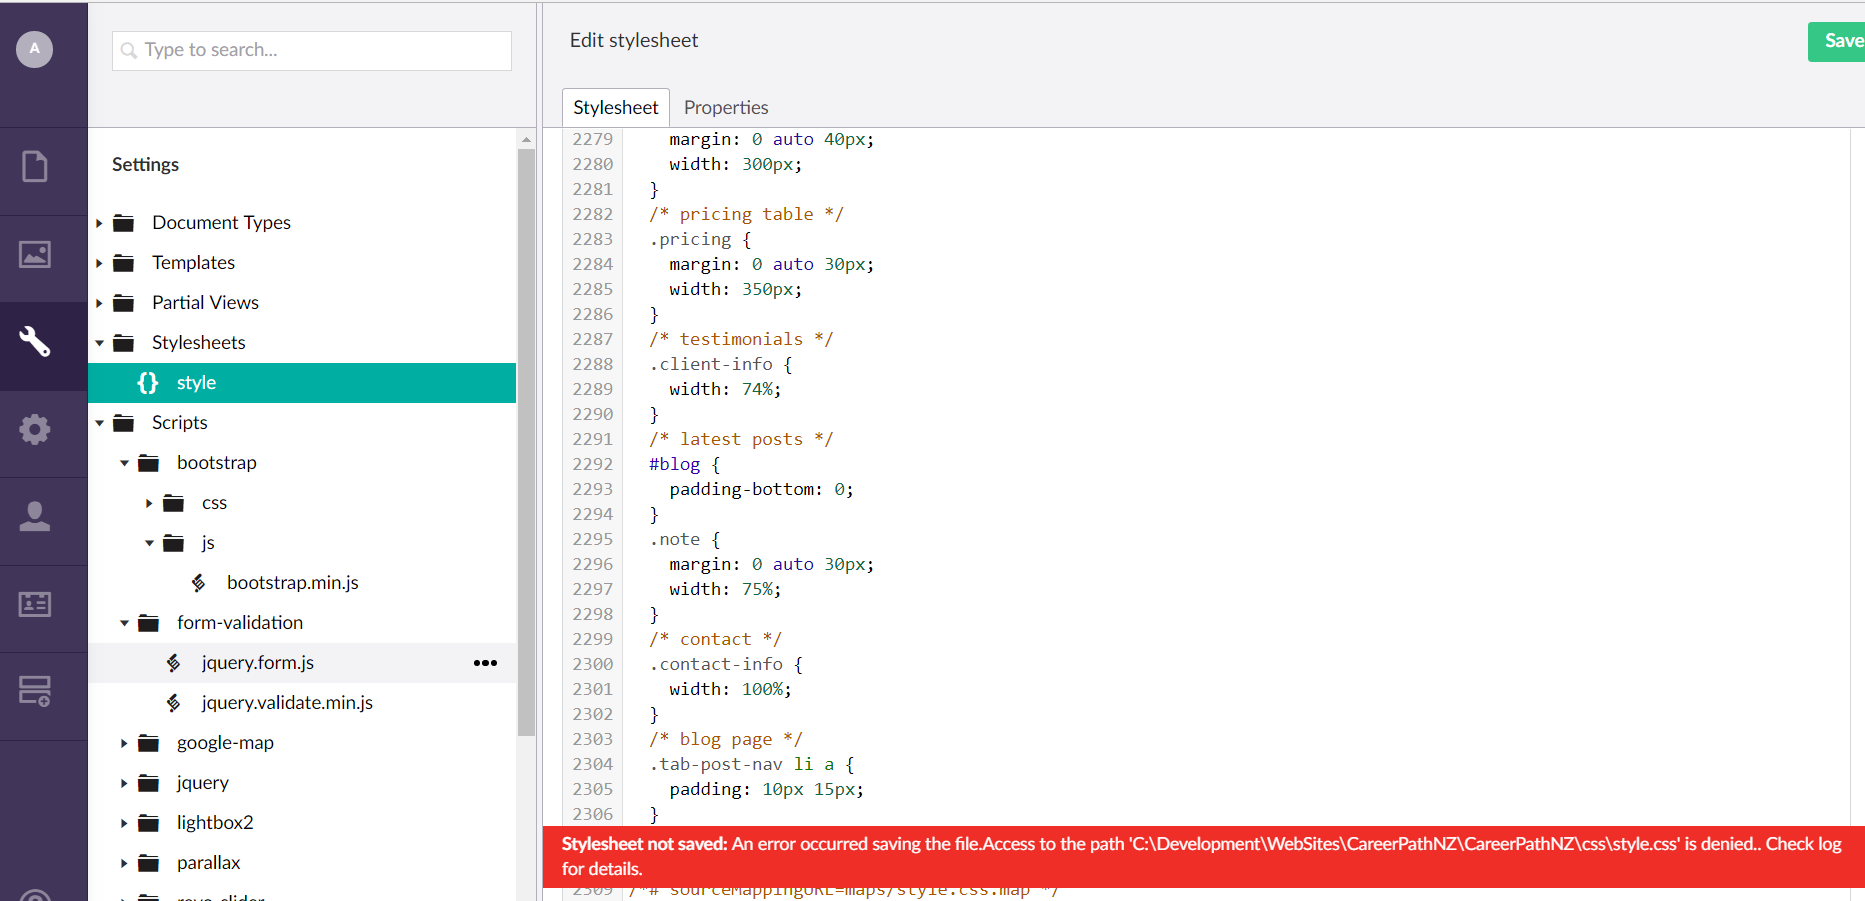Place cursor on .pricing selector line 2283

[700, 239]
